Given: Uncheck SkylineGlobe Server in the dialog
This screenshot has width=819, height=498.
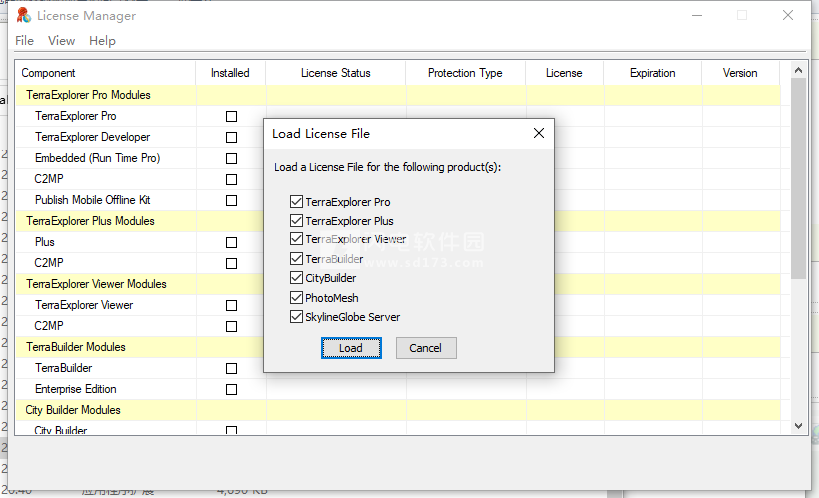Looking at the screenshot, I should tap(296, 317).
